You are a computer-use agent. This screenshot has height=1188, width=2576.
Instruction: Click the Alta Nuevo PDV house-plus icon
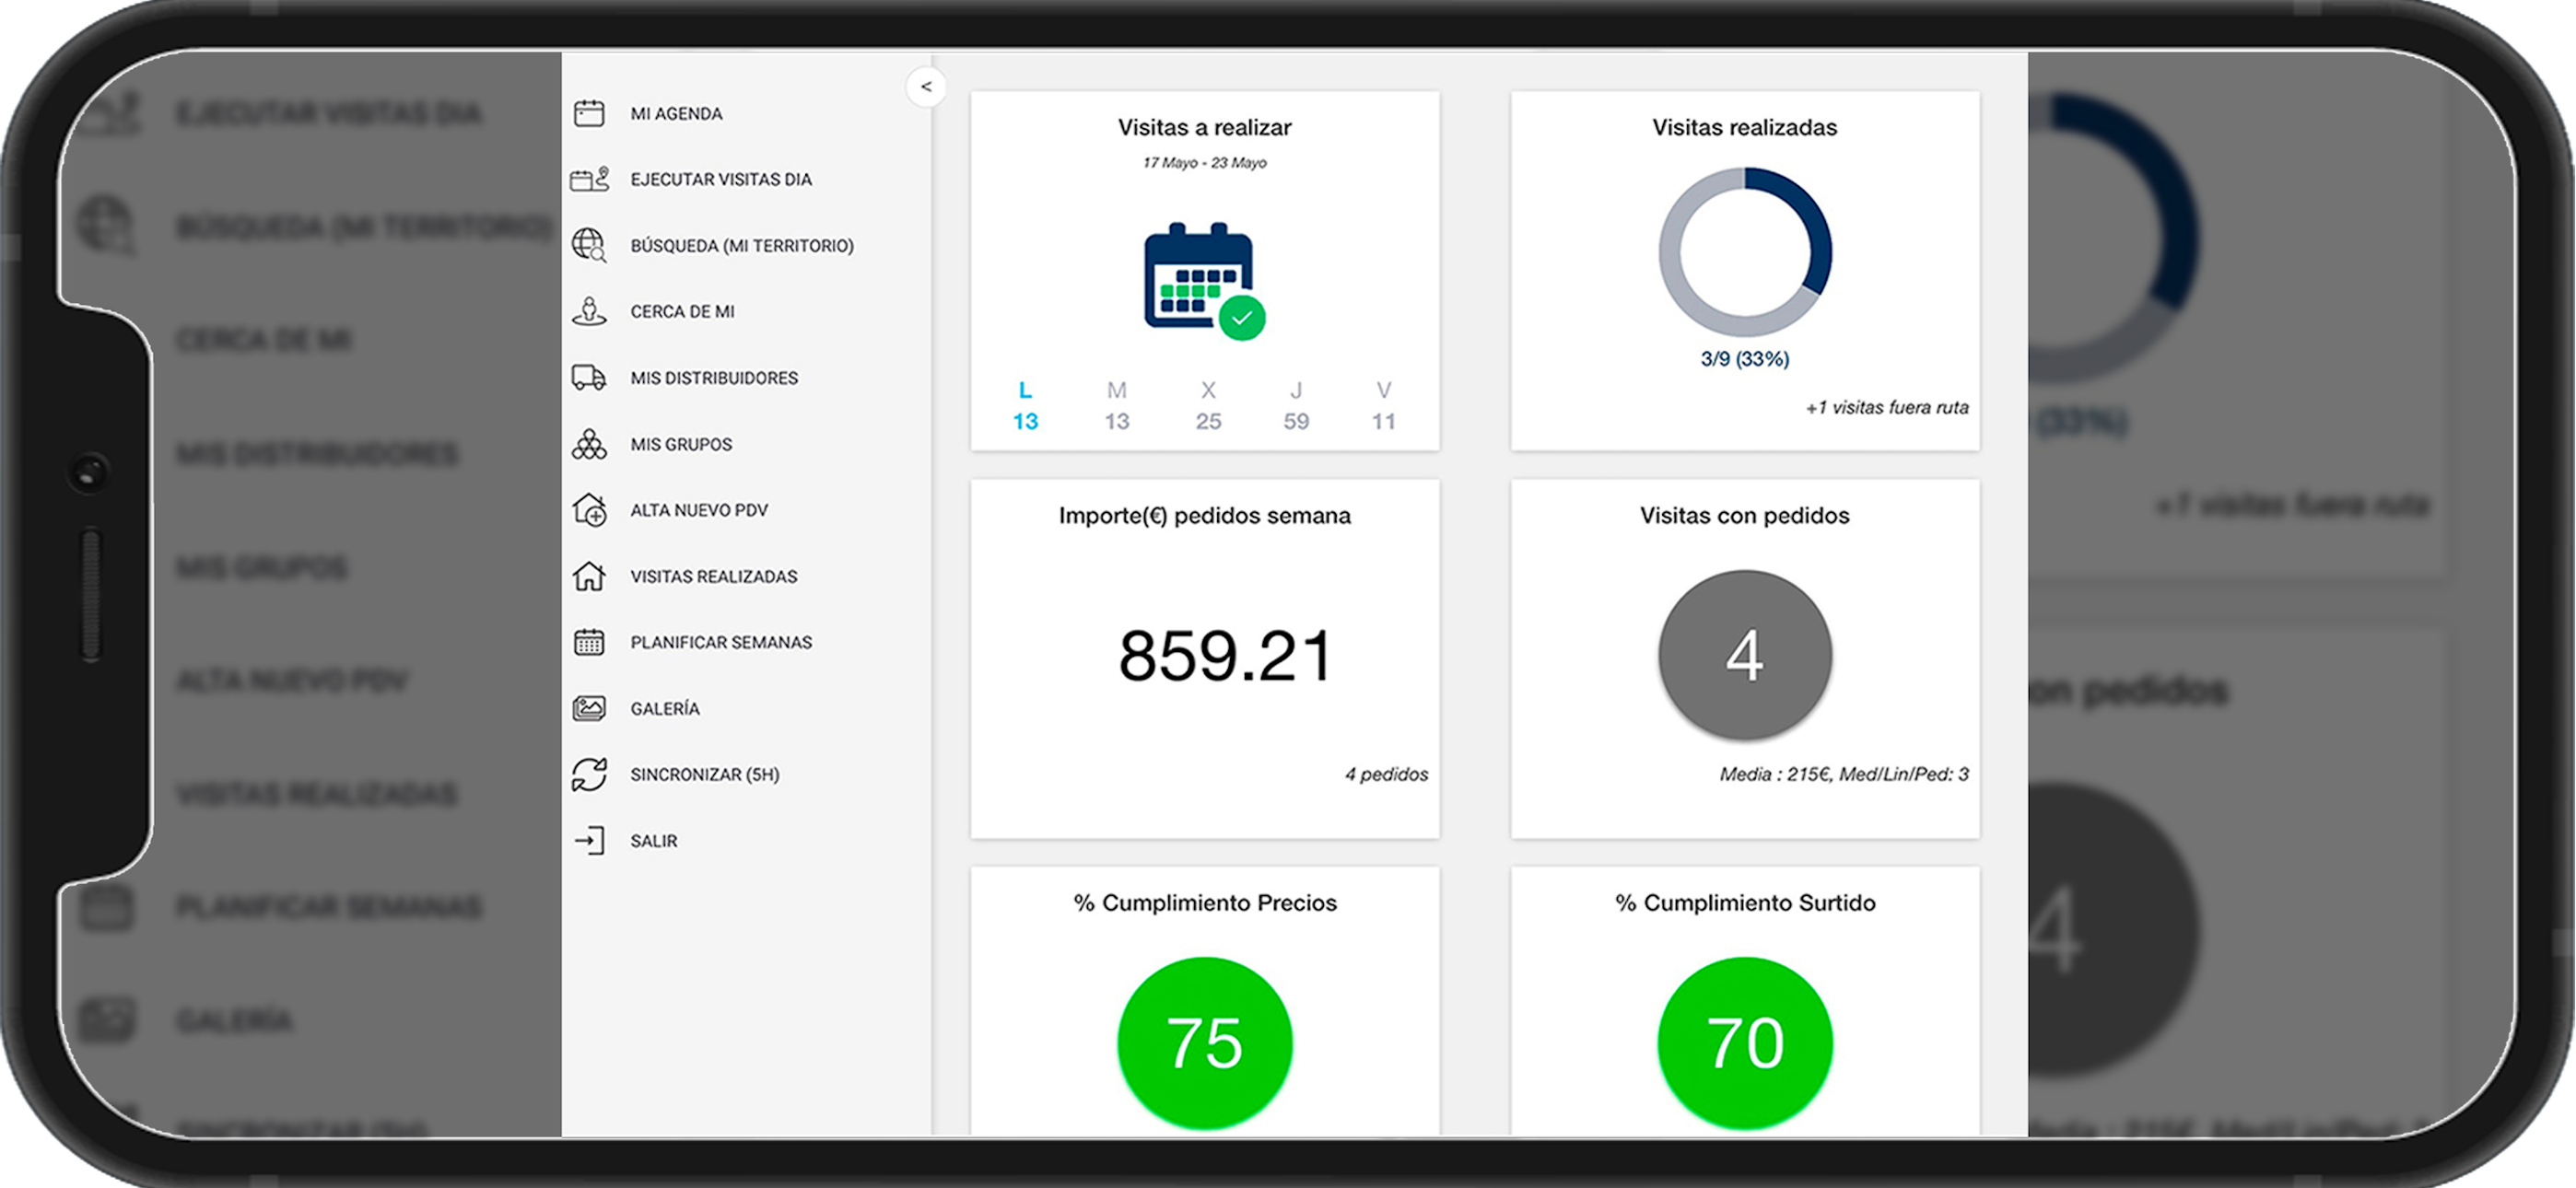tap(589, 510)
